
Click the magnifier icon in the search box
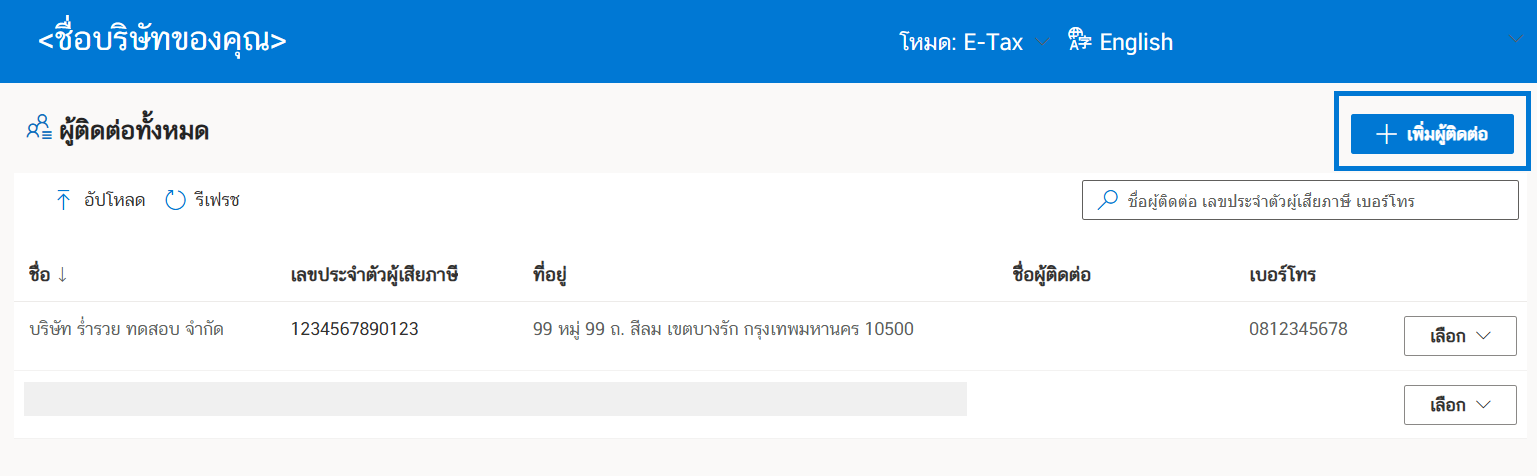point(1107,200)
